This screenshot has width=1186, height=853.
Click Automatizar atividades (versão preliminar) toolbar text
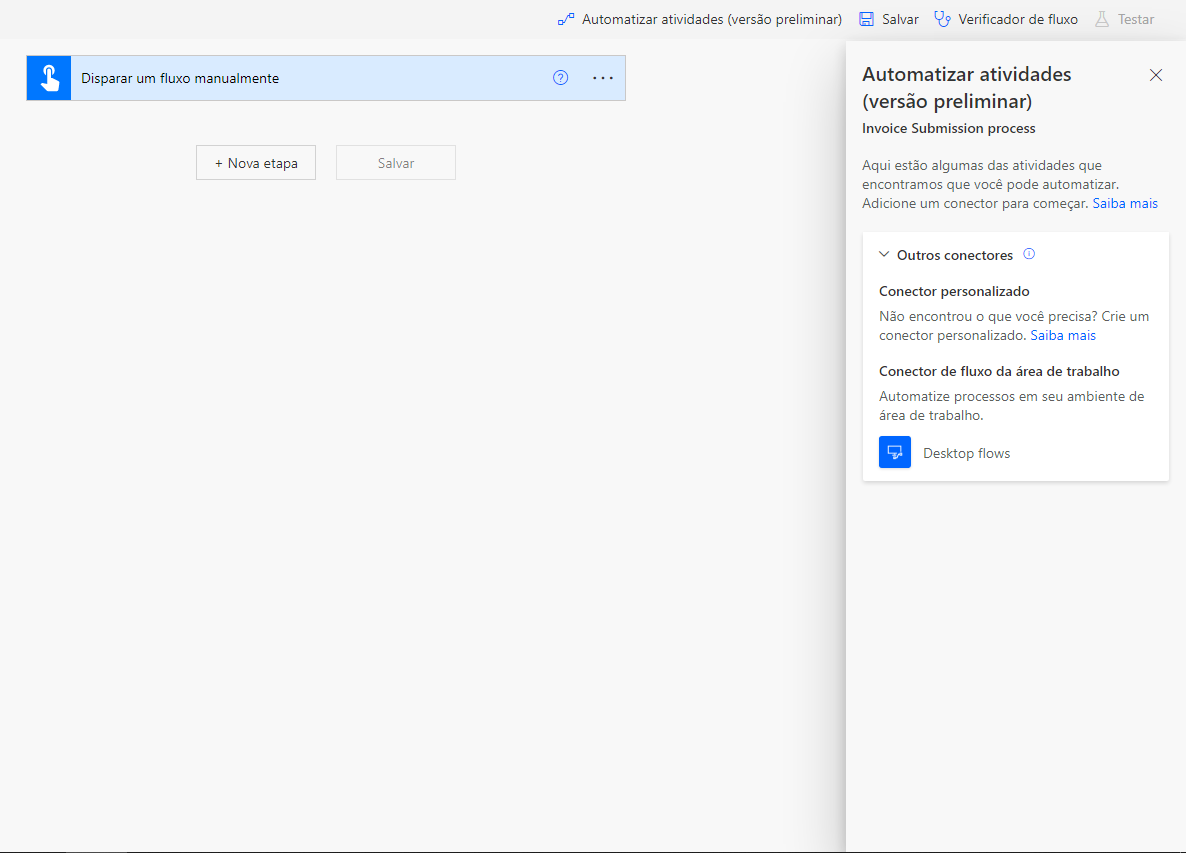(712, 20)
